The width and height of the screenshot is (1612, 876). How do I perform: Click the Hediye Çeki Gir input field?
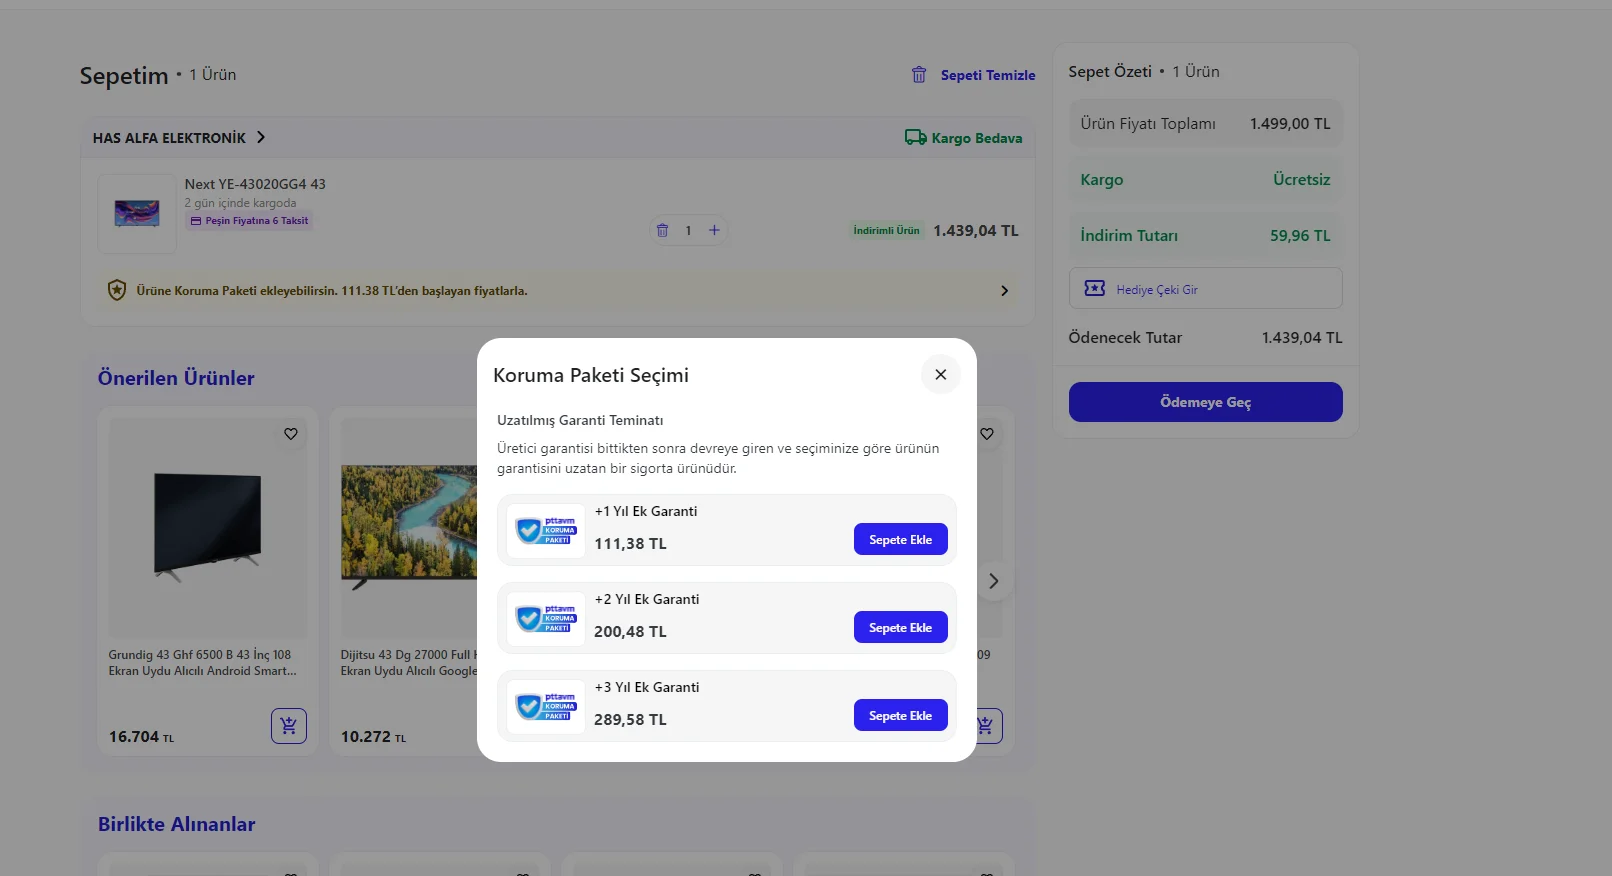coord(1205,289)
